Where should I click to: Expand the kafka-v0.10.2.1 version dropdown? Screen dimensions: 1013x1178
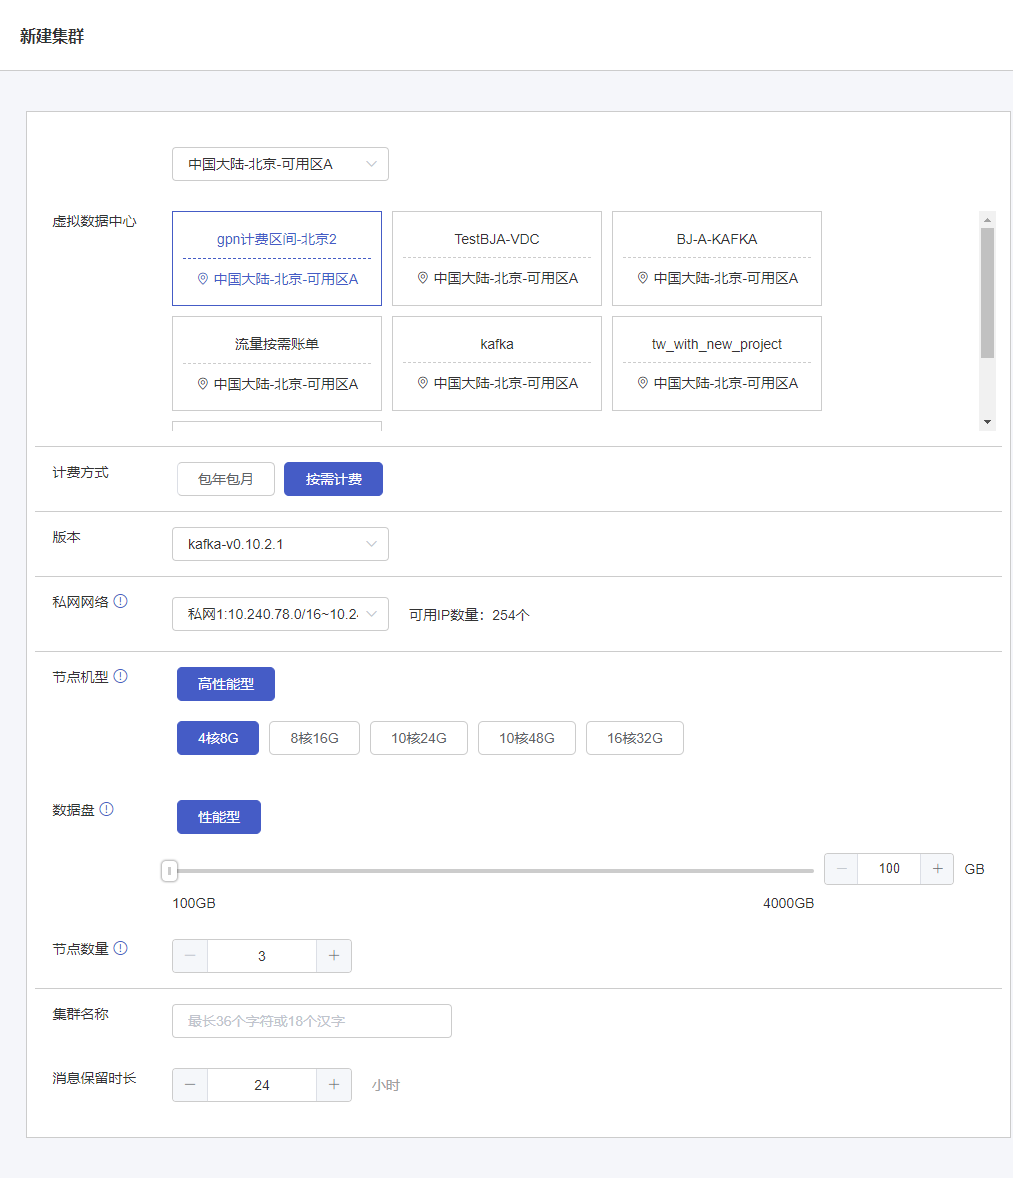[280, 544]
